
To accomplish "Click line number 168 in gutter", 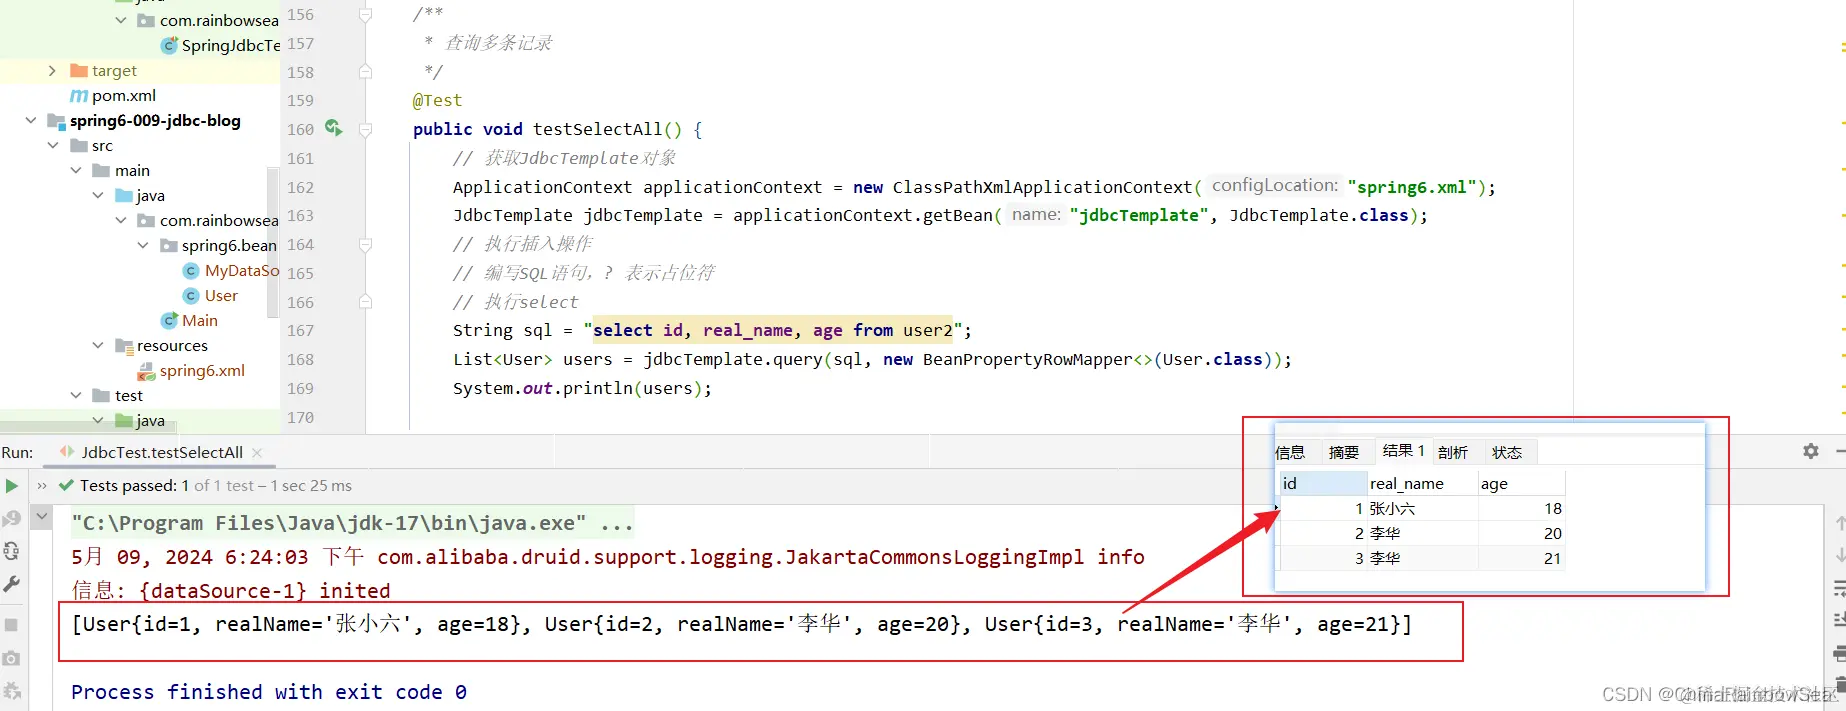I will (x=300, y=360).
